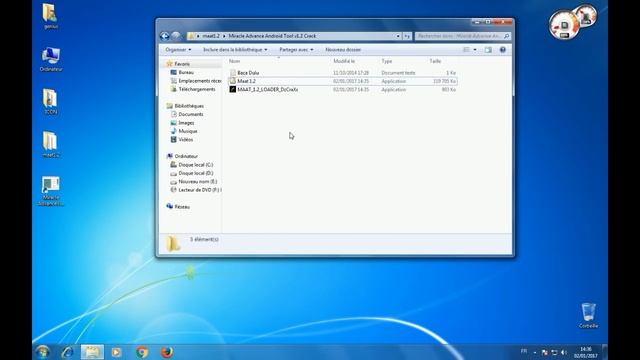This screenshot has width=640, height=360.
Task: Click the network tray icon
Action: click(554, 352)
